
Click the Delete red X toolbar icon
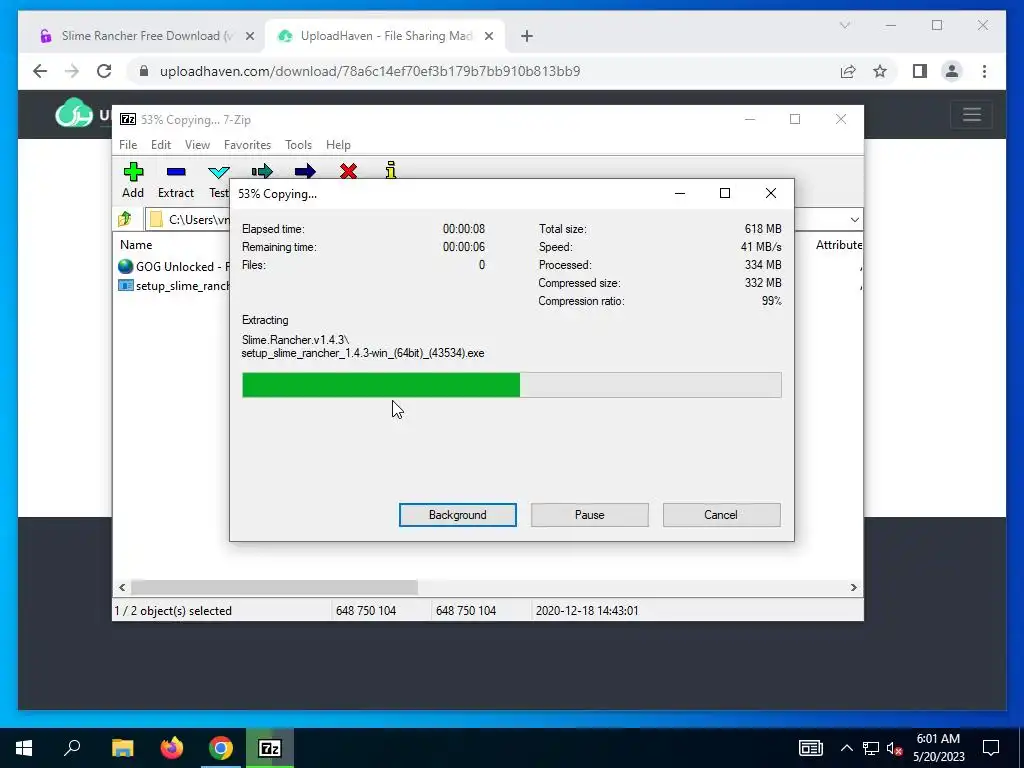click(x=348, y=171)
